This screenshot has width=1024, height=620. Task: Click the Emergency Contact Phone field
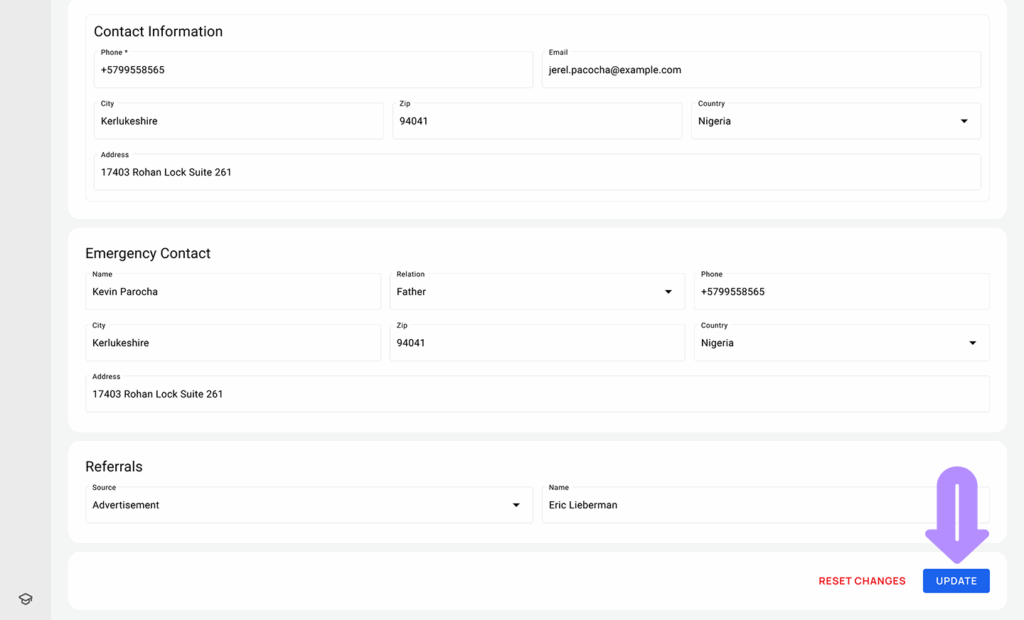[840, 292]
